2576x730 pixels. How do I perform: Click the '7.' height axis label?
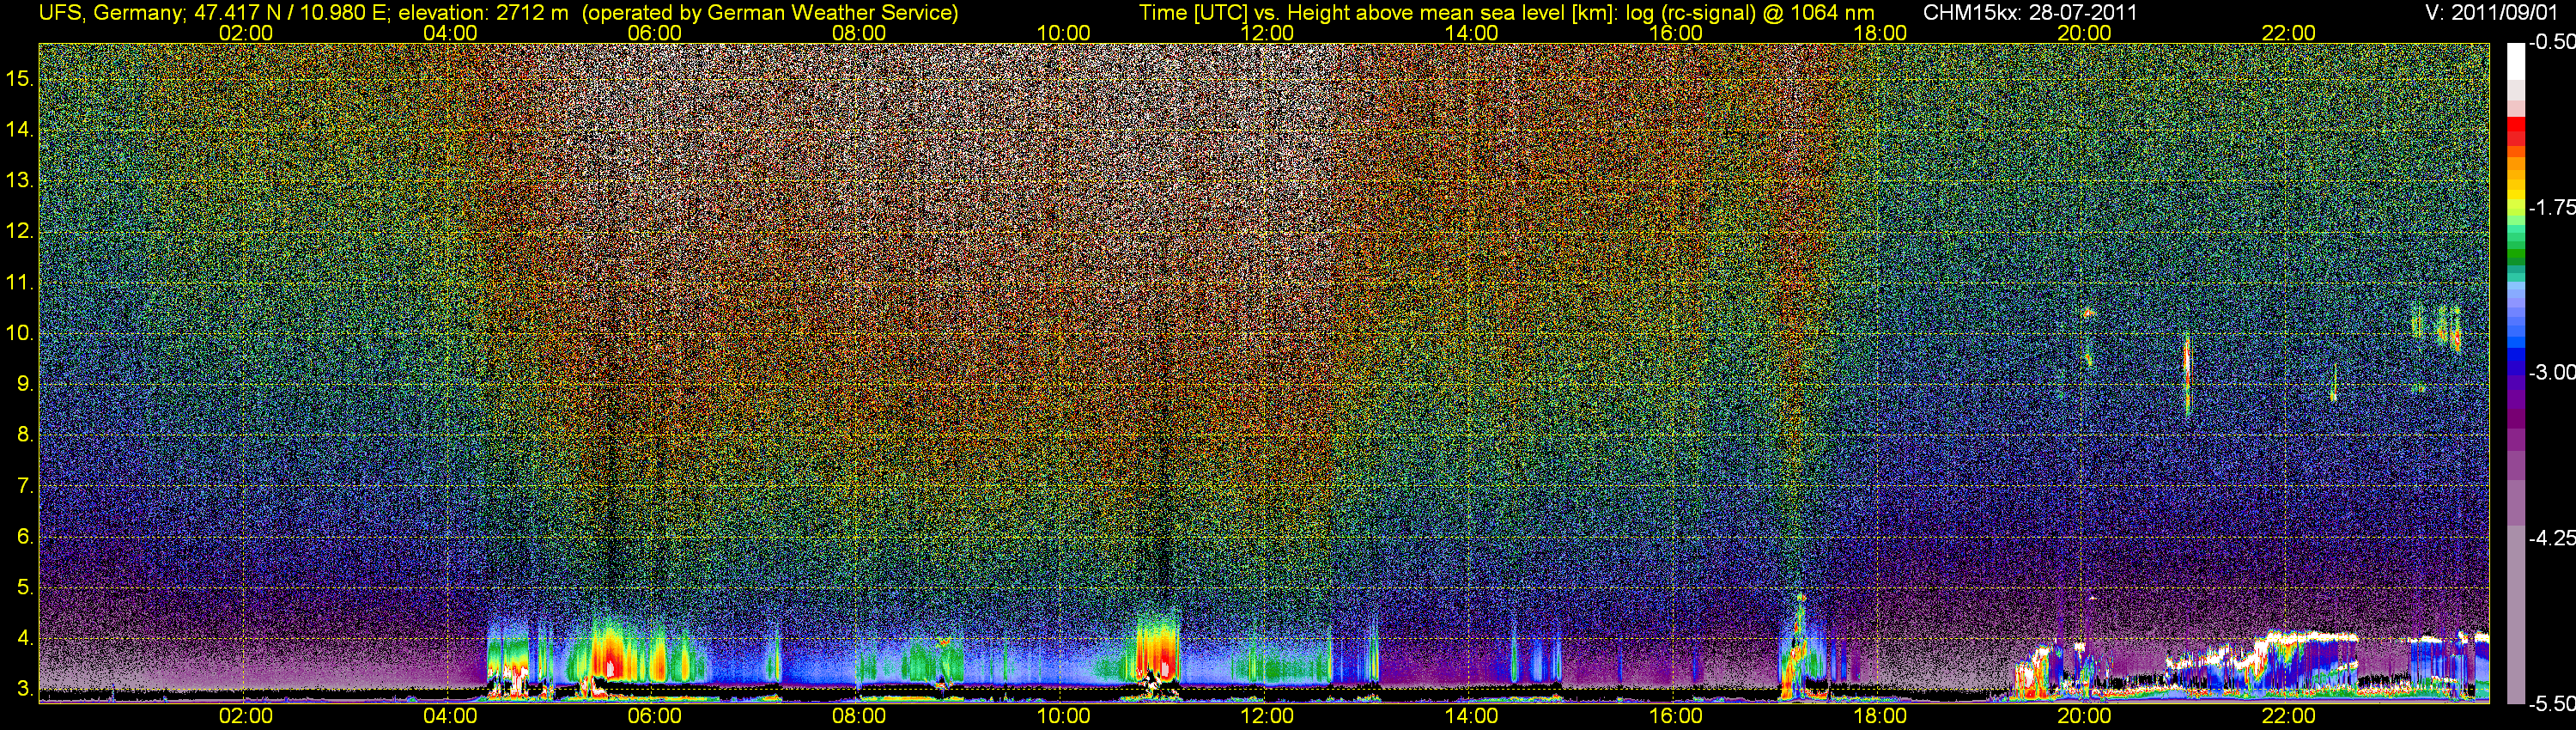[x=25, y=486]
